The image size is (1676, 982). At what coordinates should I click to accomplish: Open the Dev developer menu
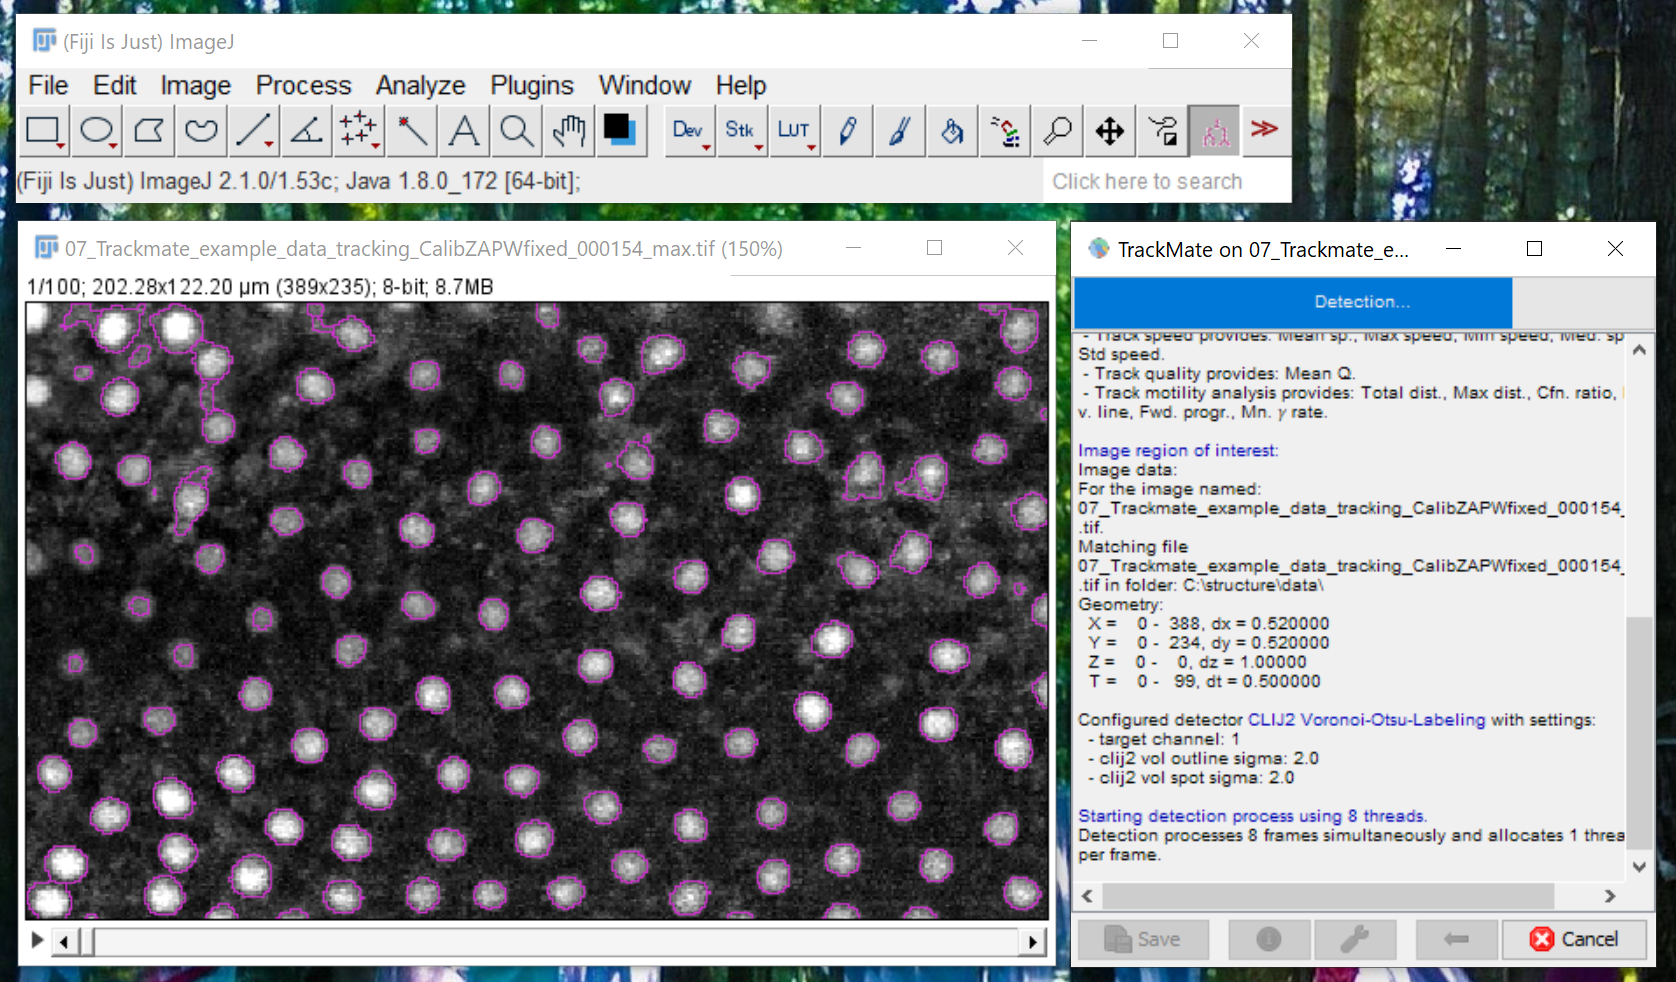(x=689, y=131)
